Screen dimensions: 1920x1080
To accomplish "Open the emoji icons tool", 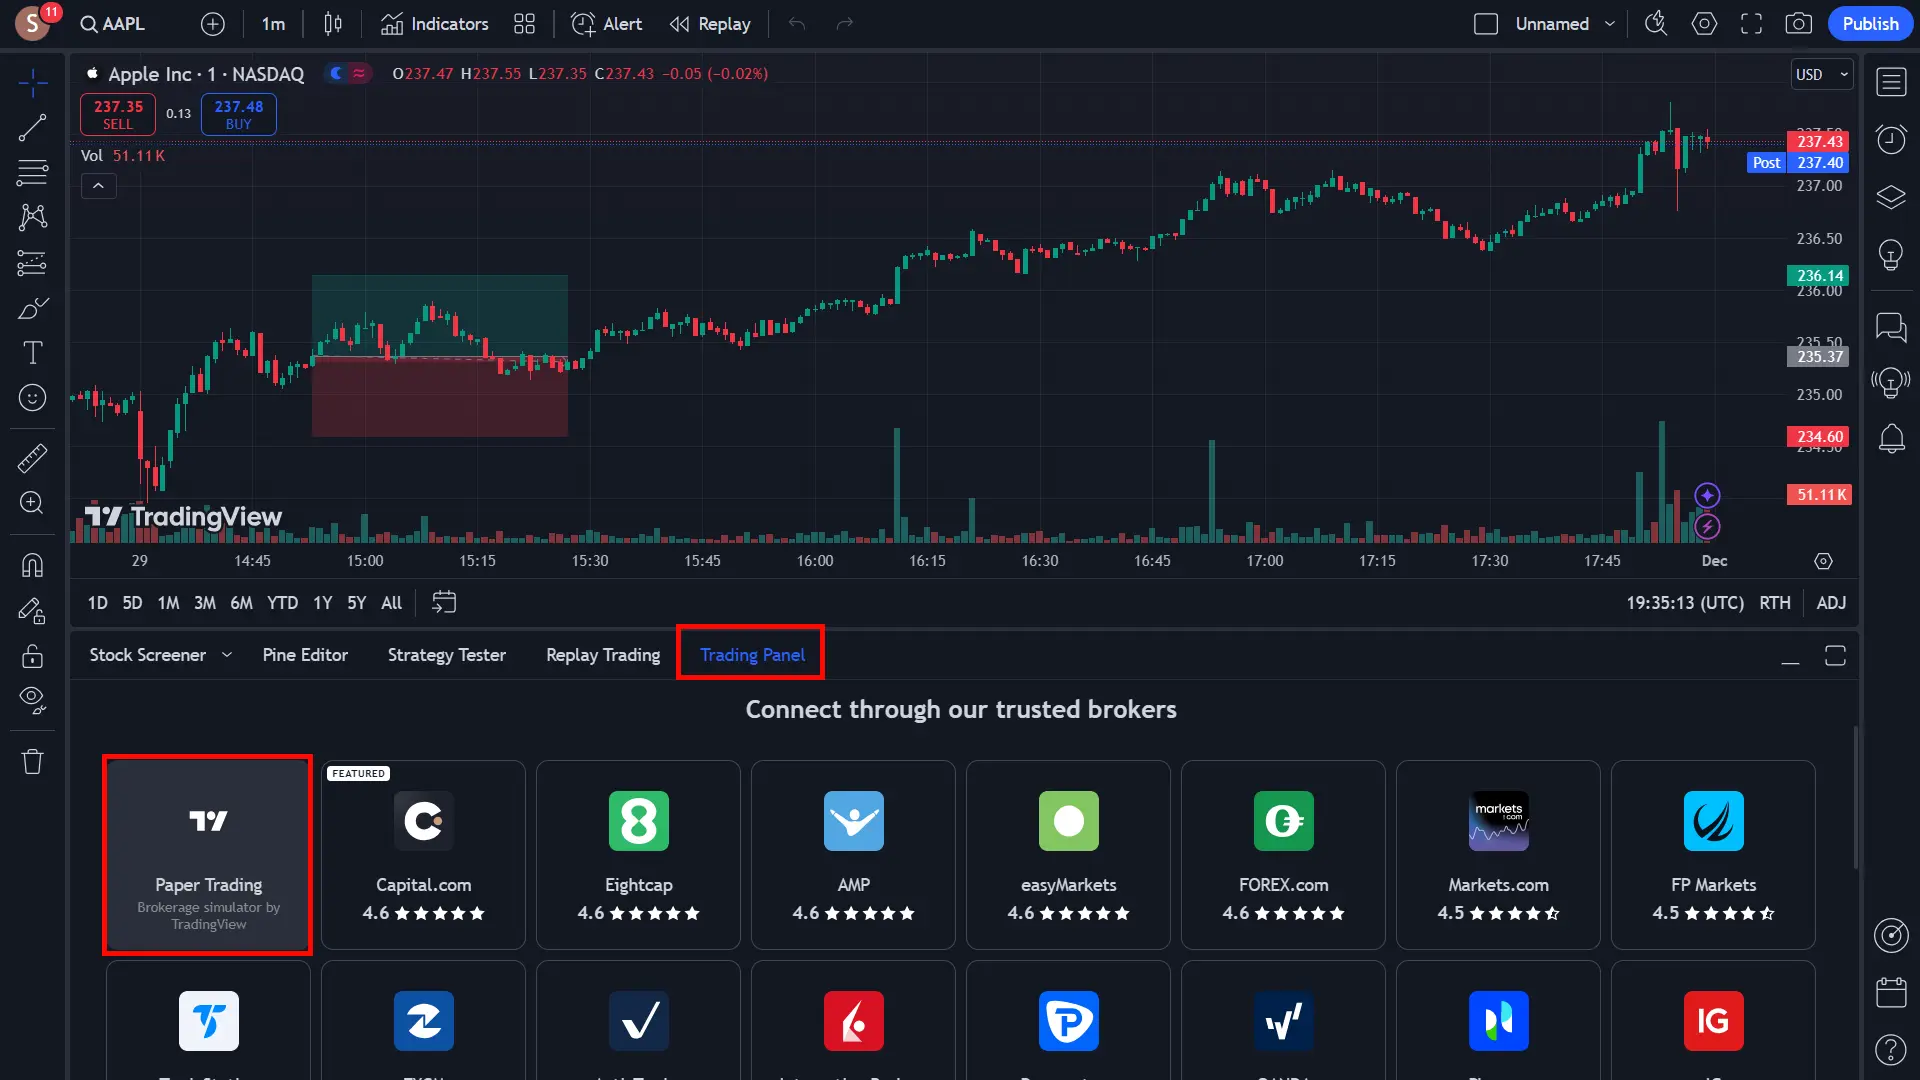I will (x=32, y=398).
